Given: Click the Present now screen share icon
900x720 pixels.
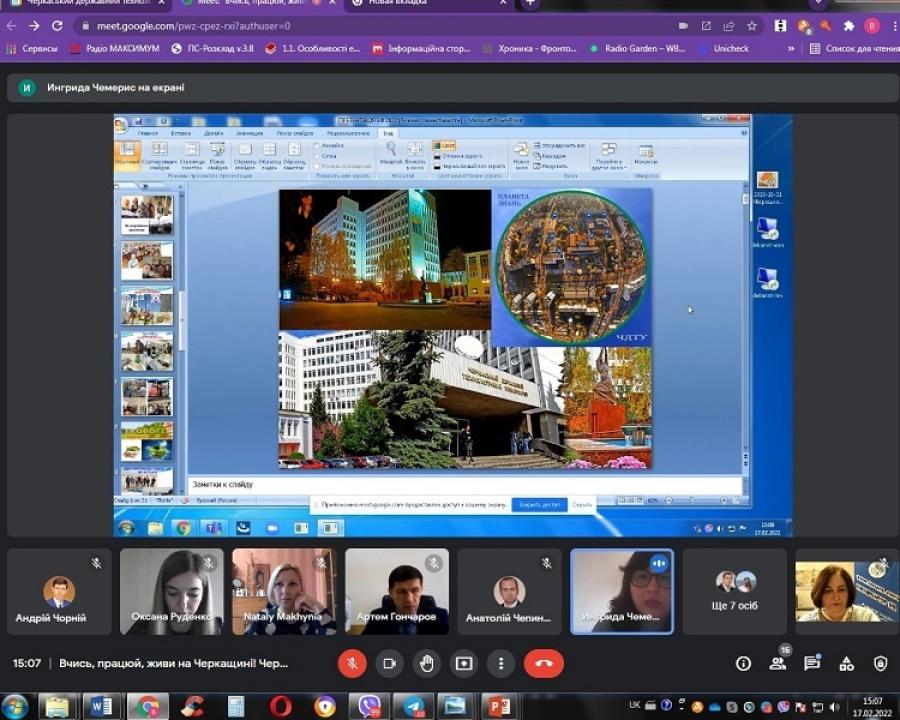Looking at the screenshot, I should pos(464,664).
